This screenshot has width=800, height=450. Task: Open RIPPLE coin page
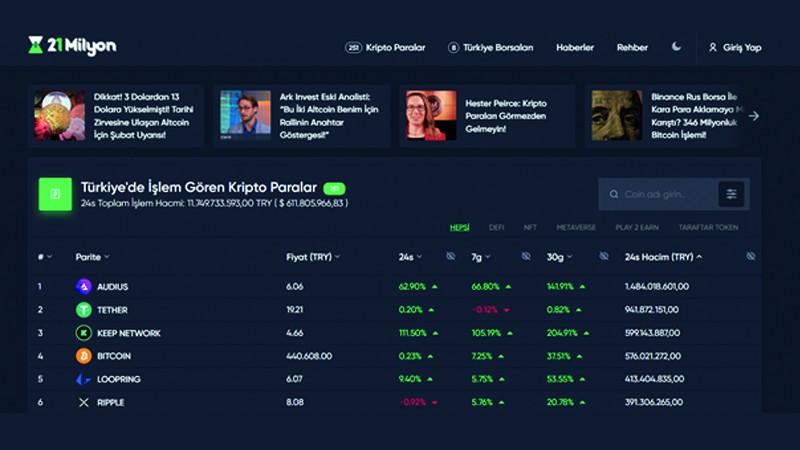(110, 403)
